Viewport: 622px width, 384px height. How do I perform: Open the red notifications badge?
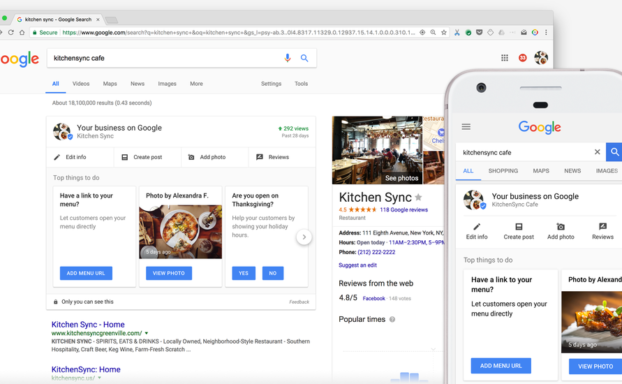click(522, 58)
